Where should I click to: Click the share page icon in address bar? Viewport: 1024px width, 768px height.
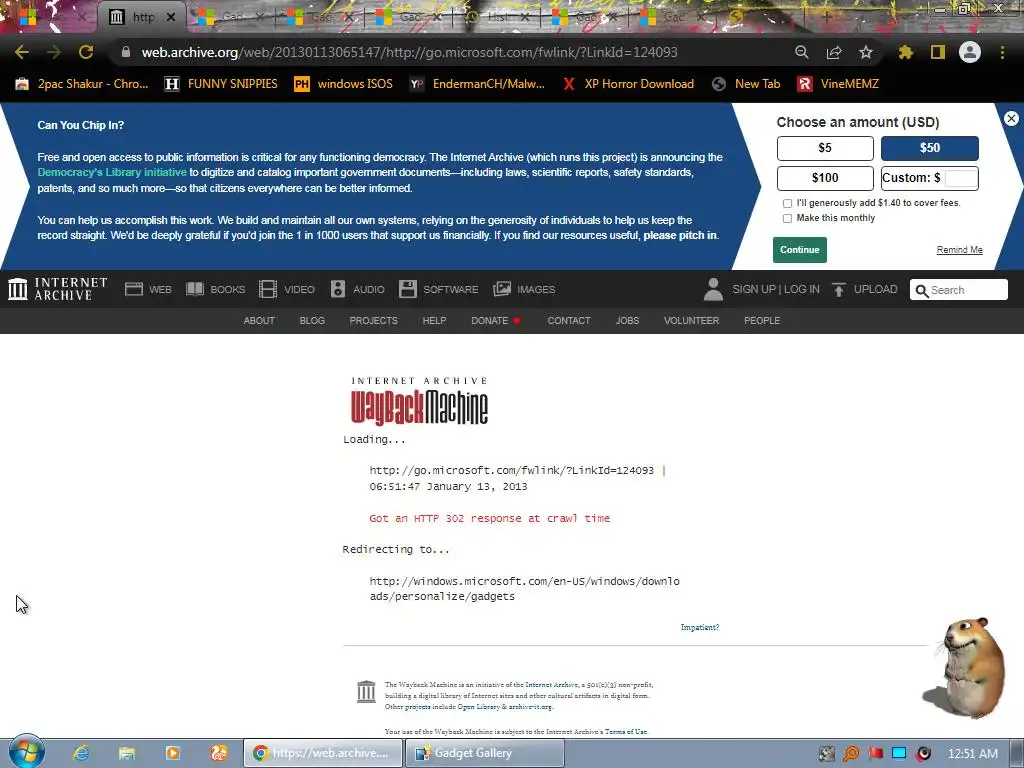click(x=834, y=52)
